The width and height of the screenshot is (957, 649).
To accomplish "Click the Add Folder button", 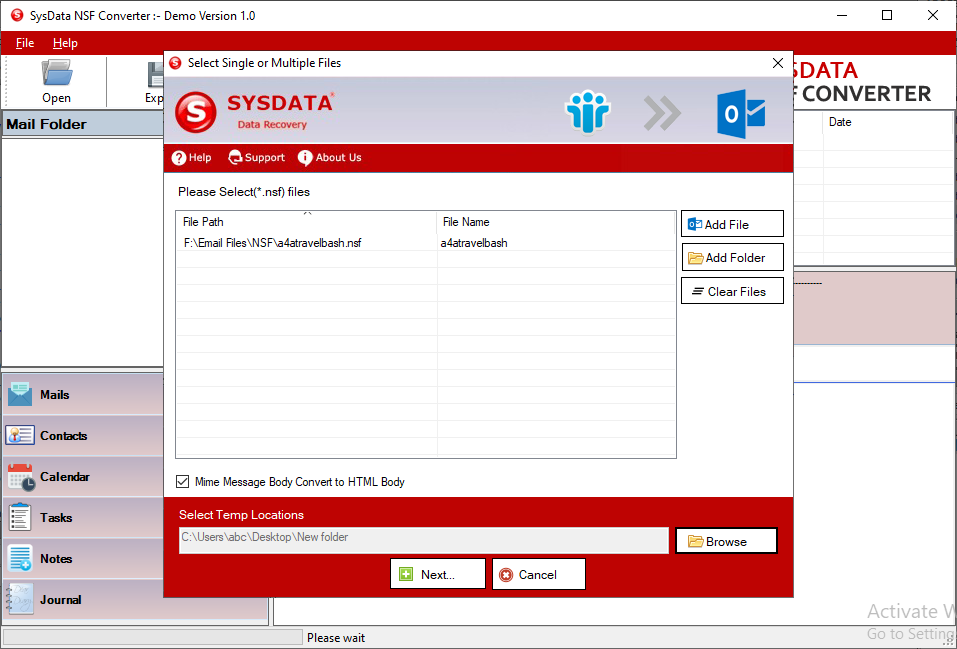I will click(x=732, y=258).
